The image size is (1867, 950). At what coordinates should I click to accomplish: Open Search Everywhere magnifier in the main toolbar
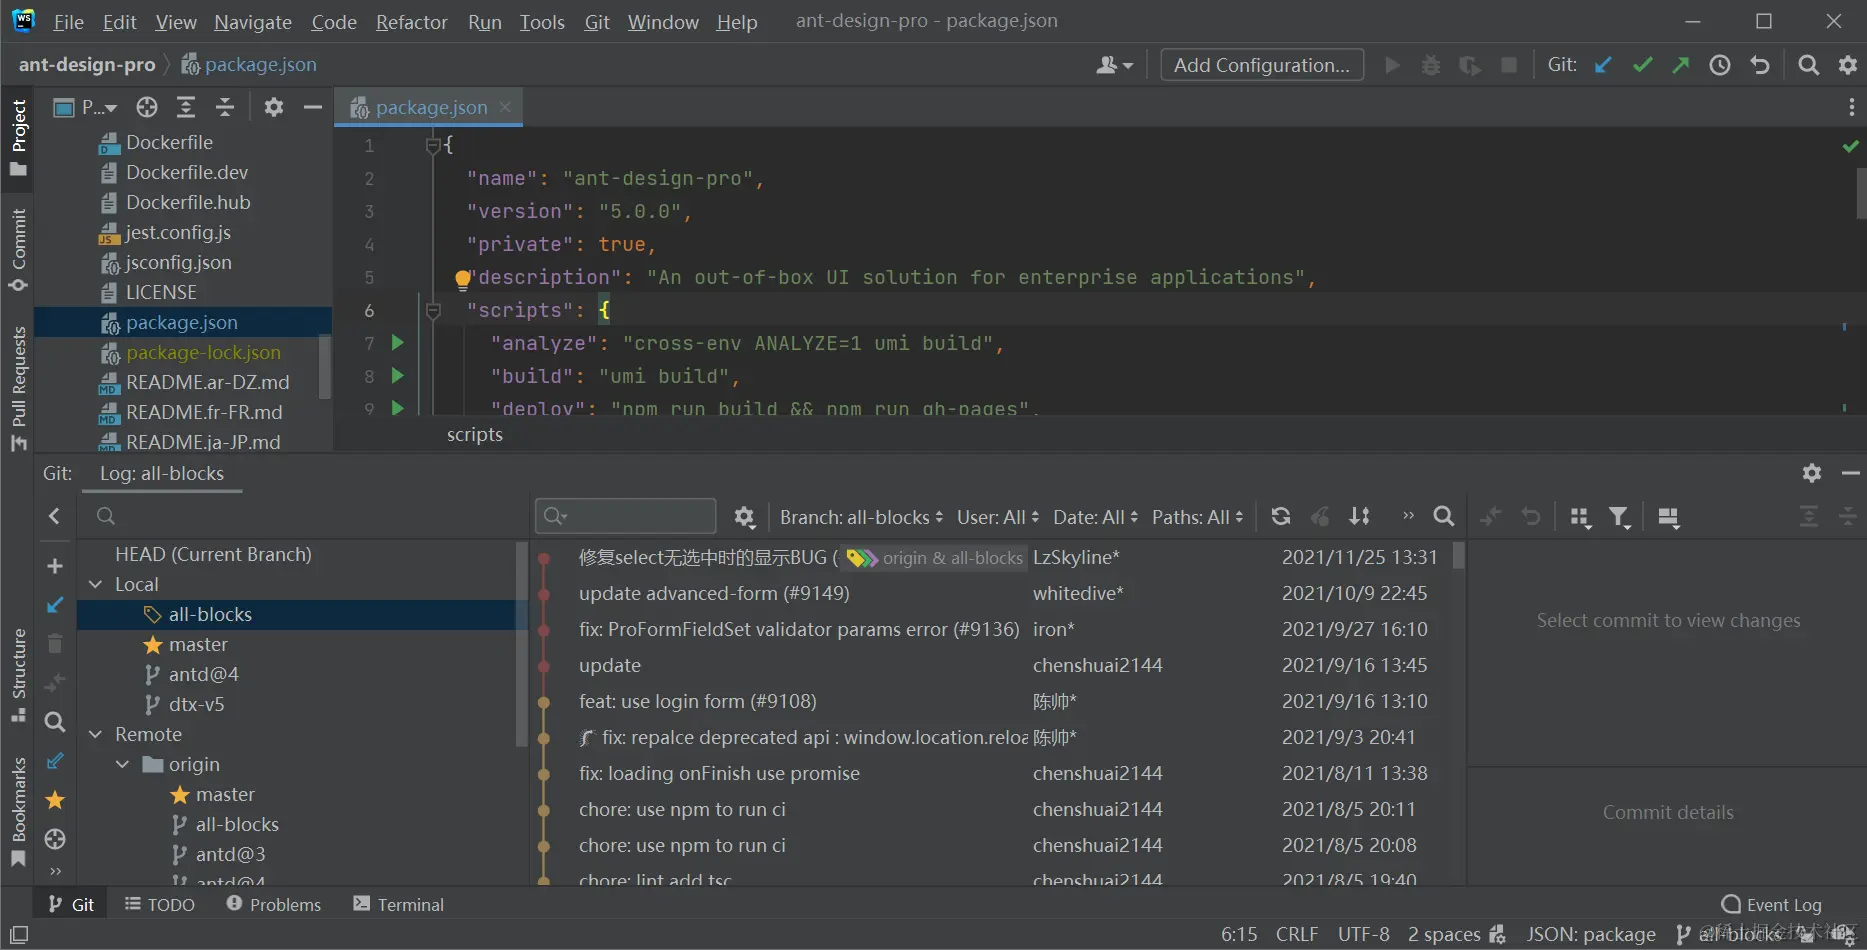pyautogui.click(x=1808, y=65)
